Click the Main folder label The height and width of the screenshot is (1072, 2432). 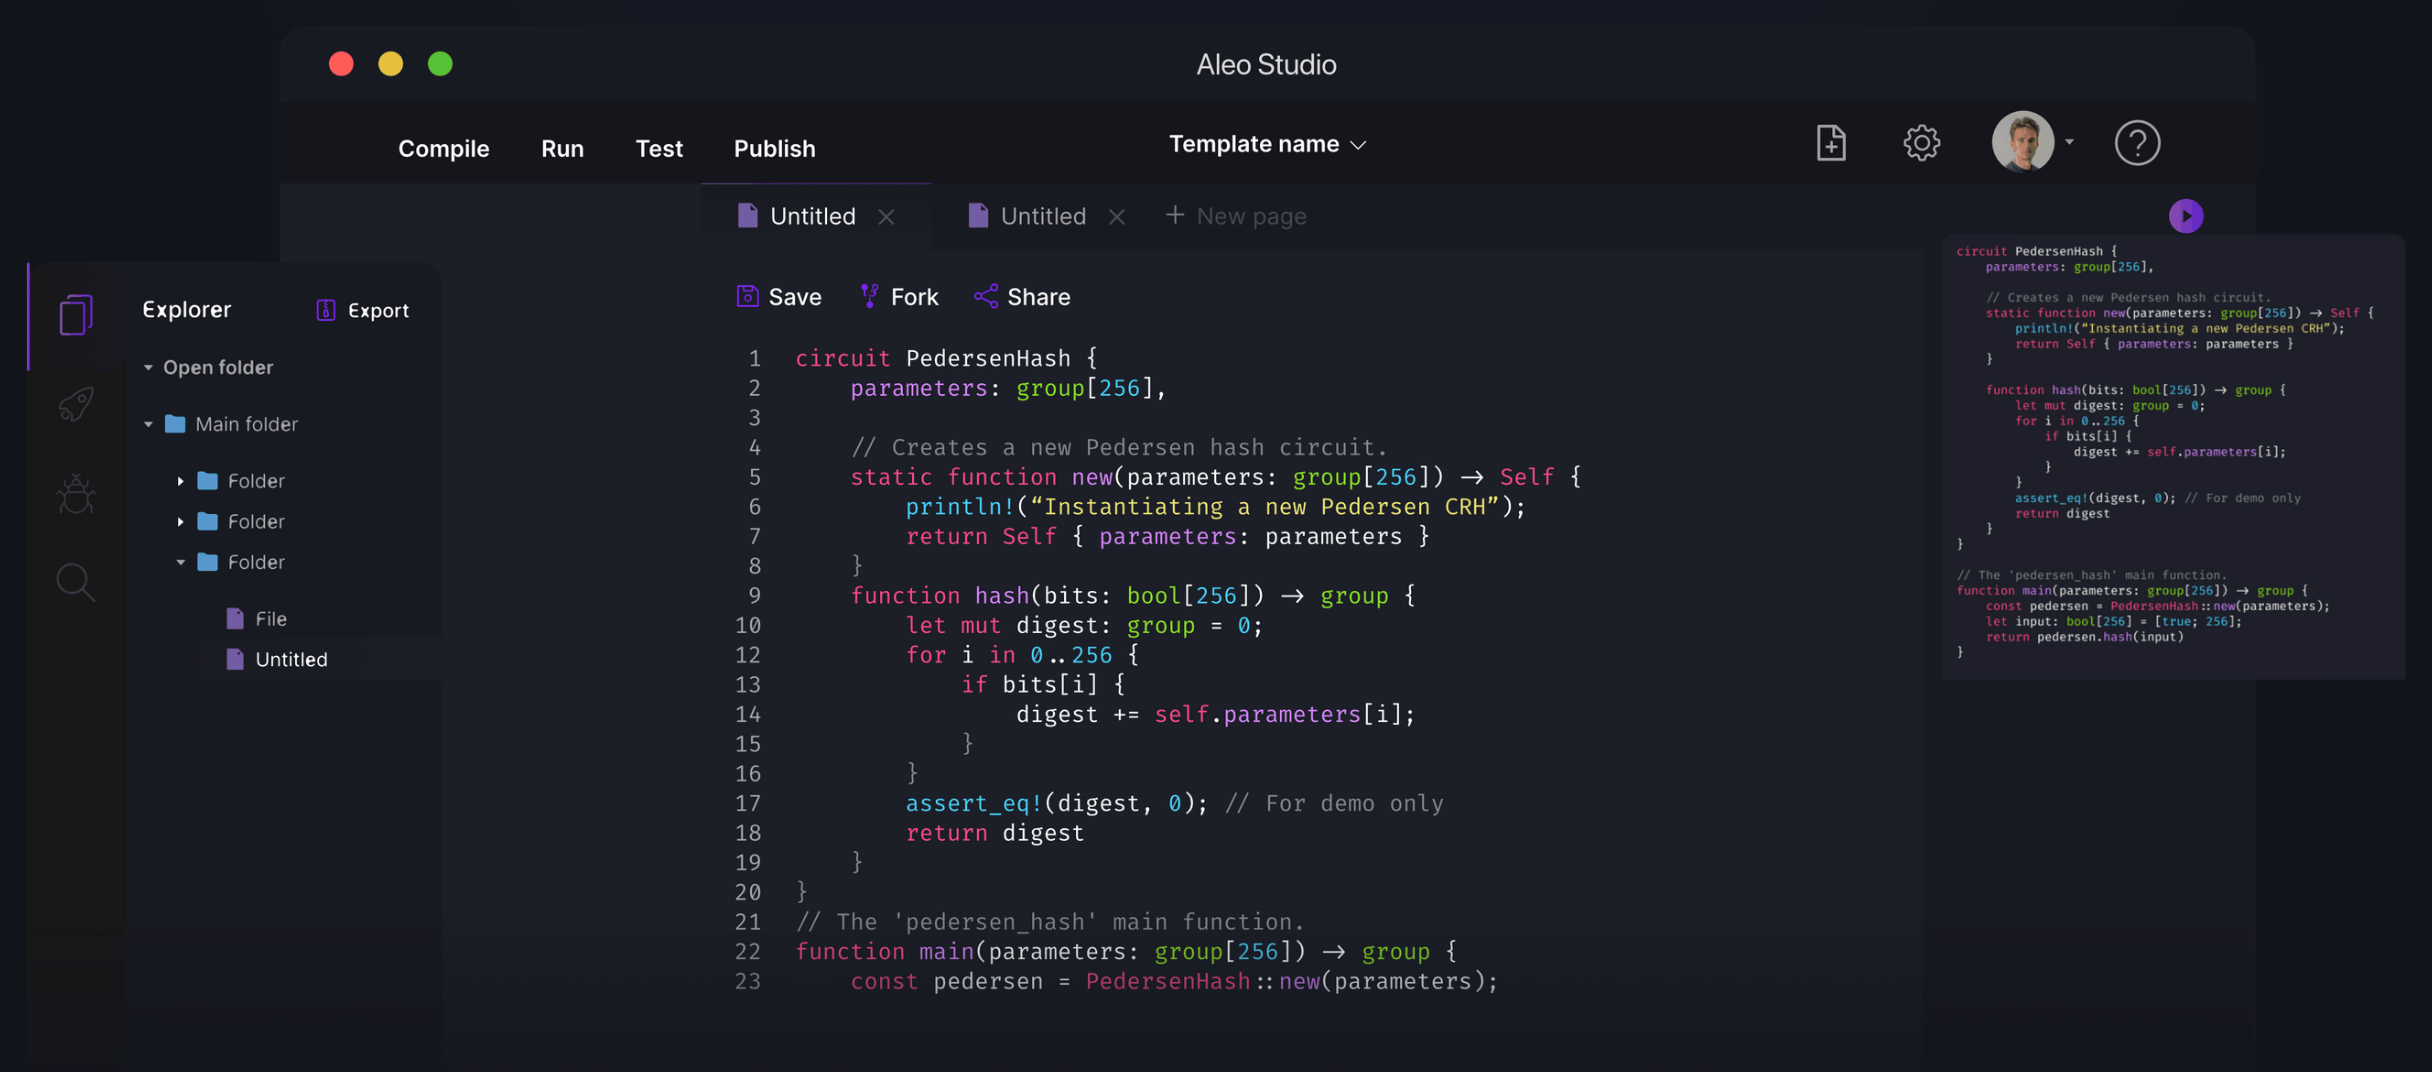coord(246,424)
